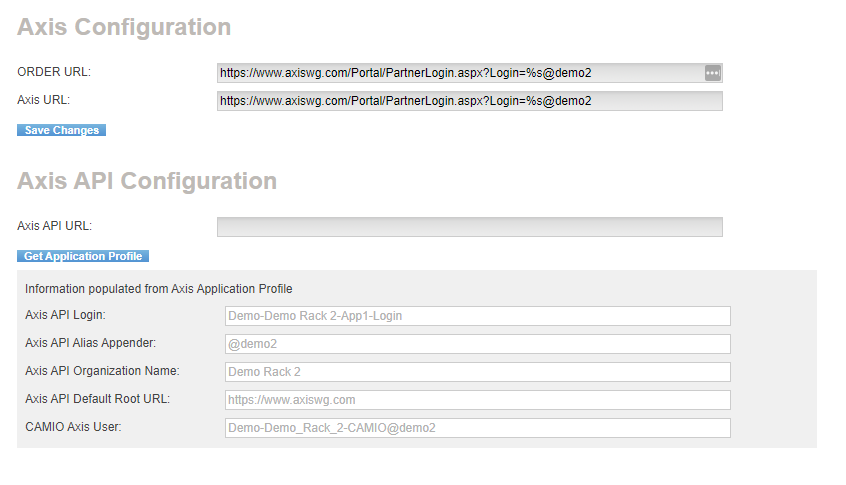Click the empty Axis API URL field
Viewport: 846px width, 485px height.
(x=469, y=227)
